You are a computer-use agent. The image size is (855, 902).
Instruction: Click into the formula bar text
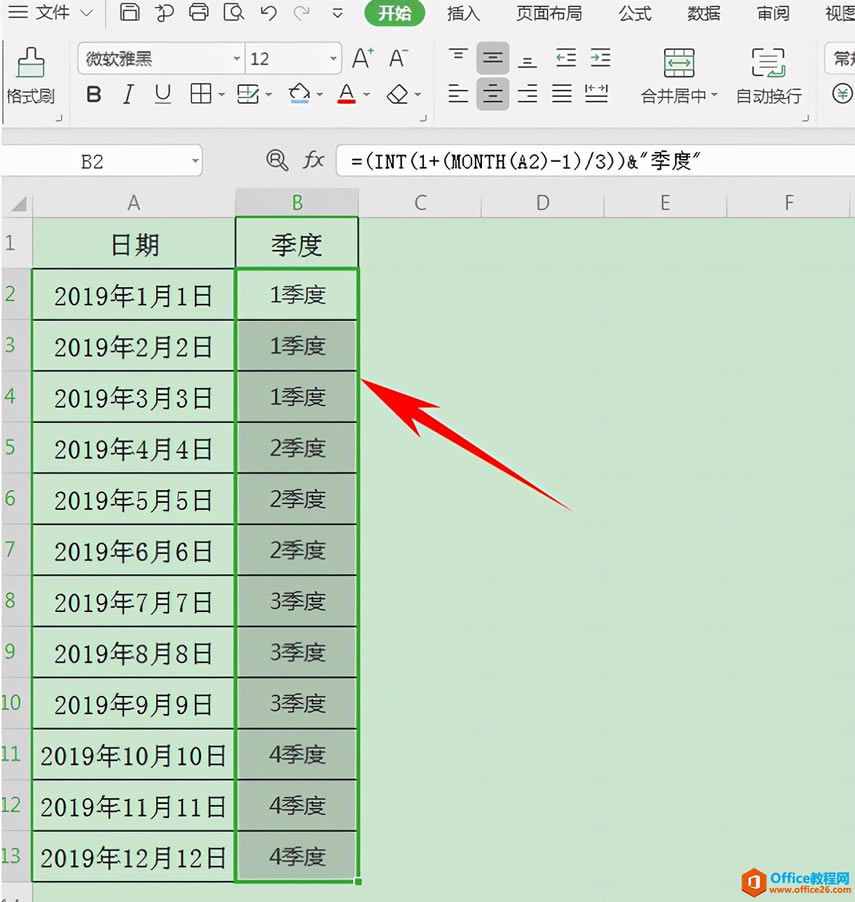[x=596, y=161]
